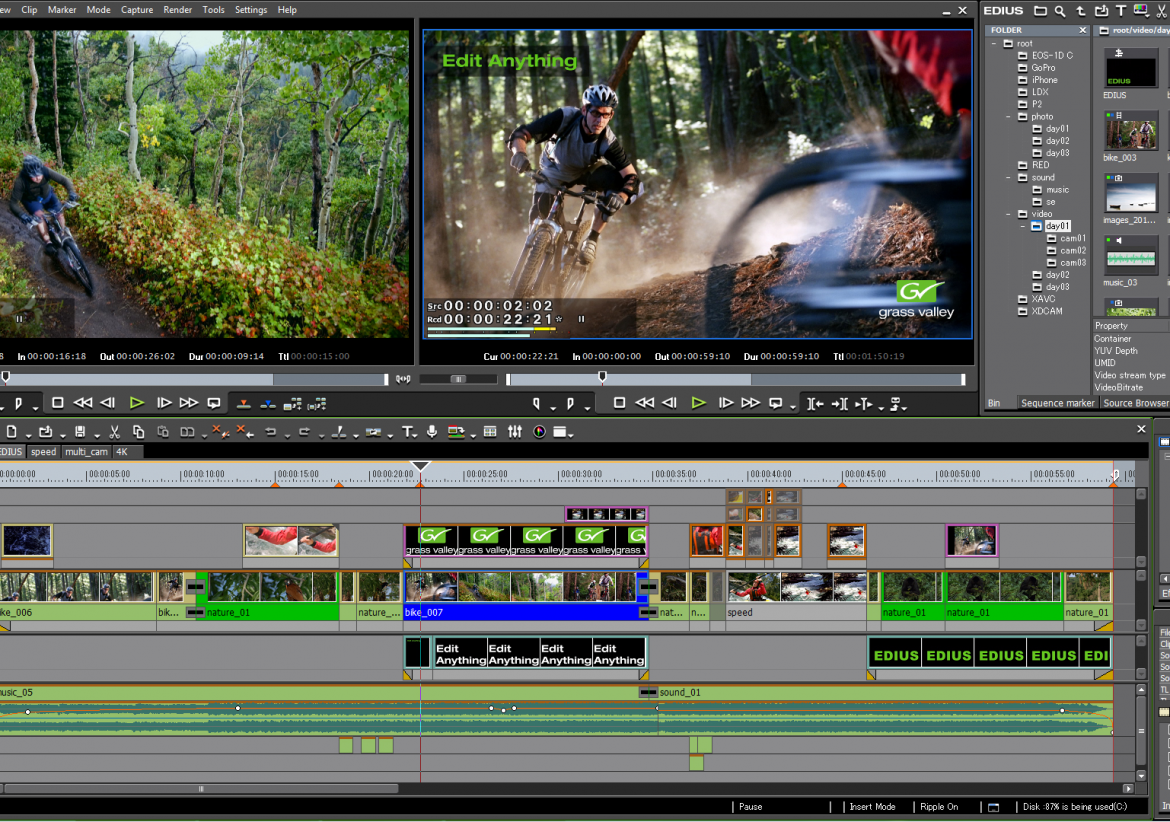
Task: Click the export icon under the recorder
Action: click(x=895, y=404)
